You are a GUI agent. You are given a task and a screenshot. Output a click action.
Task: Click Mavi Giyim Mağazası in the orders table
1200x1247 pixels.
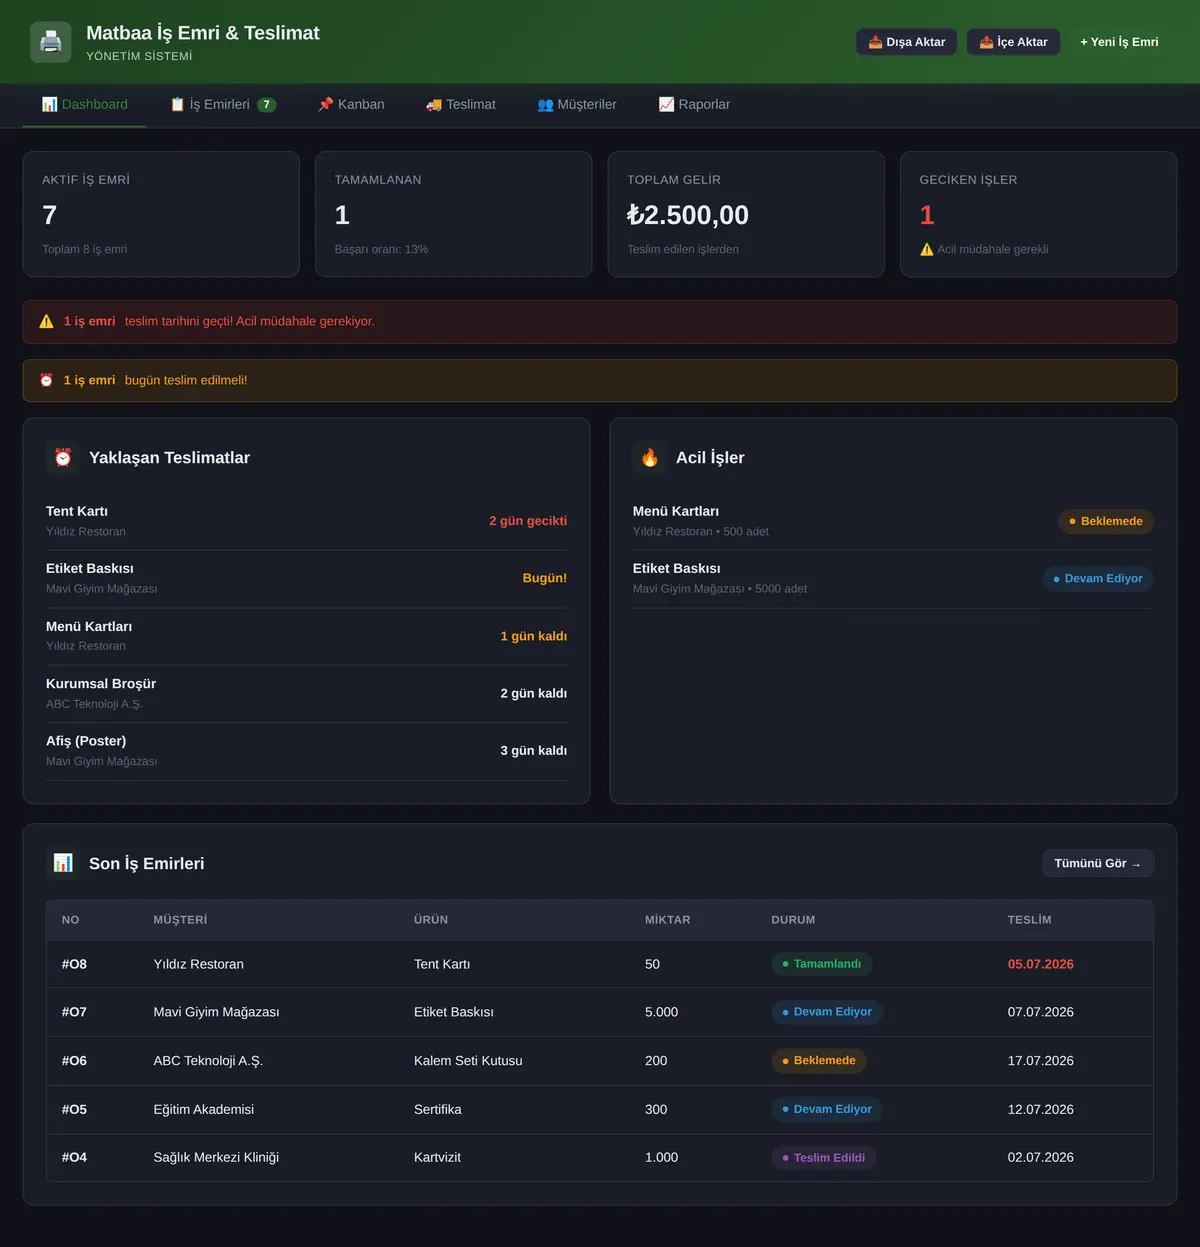click(x=216, y=1012)
